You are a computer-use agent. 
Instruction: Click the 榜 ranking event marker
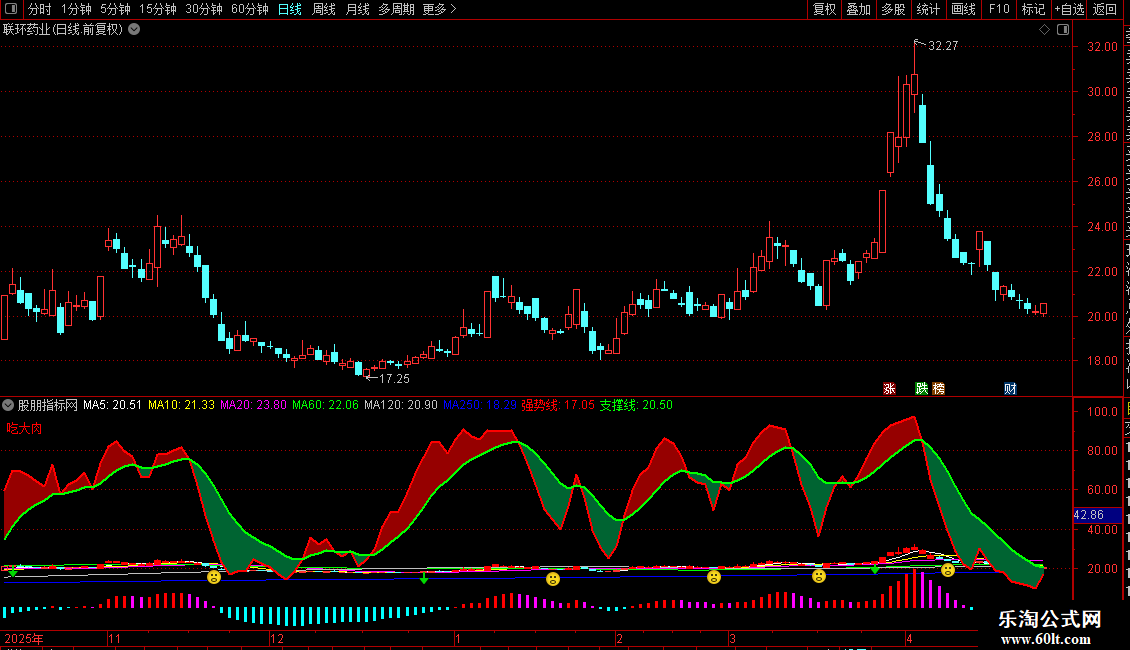tap(938, 388)
